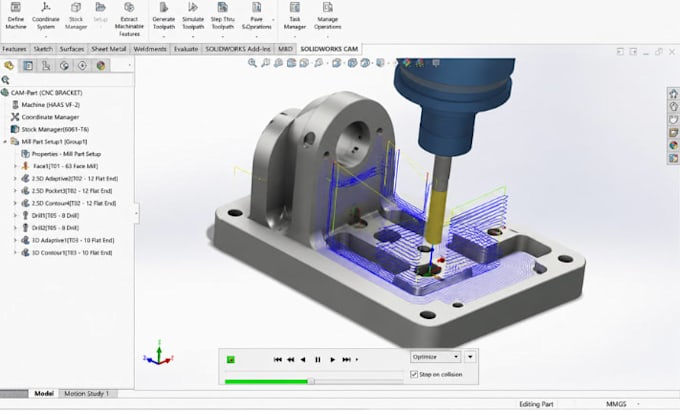Open the Generate Toolpath dropdown arrow
This screenshot has width=680, height=411.
coord(163,36)
